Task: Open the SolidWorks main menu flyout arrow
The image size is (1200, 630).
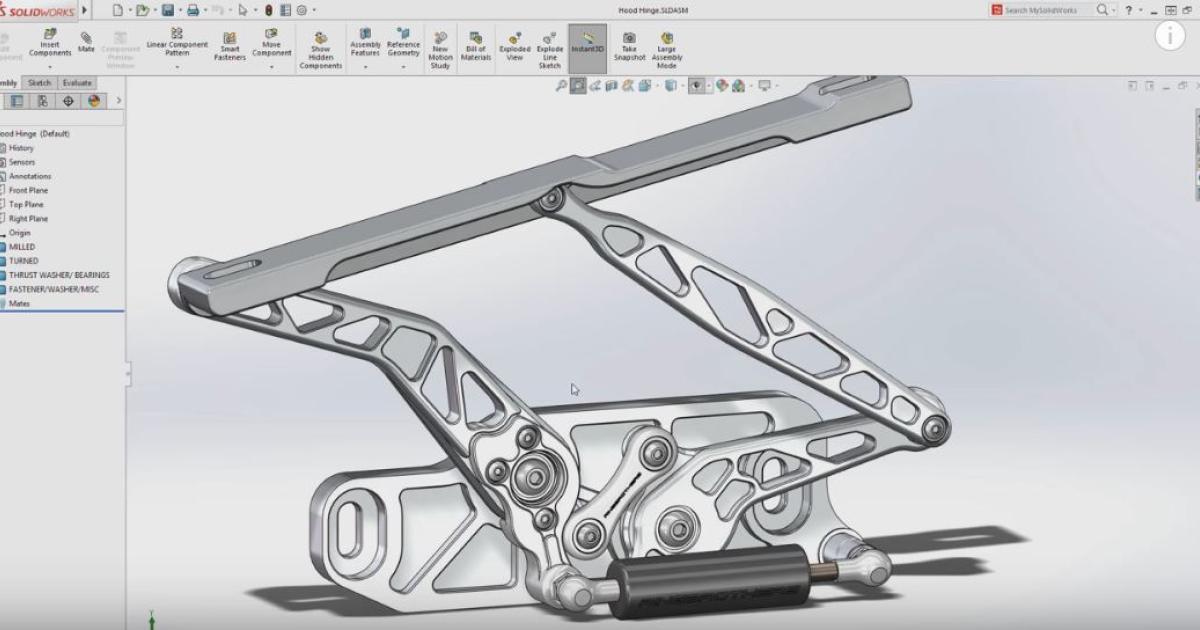Action: pyautogui.click(x=84, y=10)
